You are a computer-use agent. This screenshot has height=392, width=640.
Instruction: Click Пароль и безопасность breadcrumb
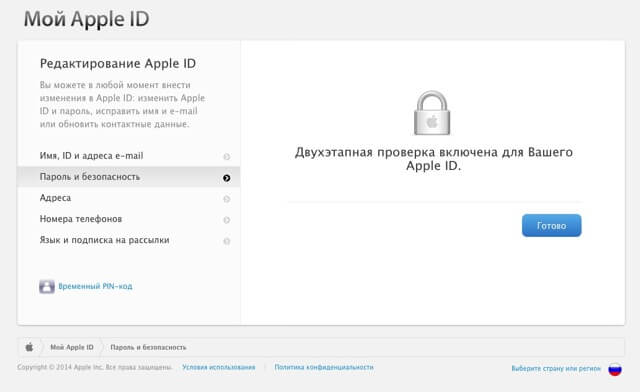tap(148, 347)
